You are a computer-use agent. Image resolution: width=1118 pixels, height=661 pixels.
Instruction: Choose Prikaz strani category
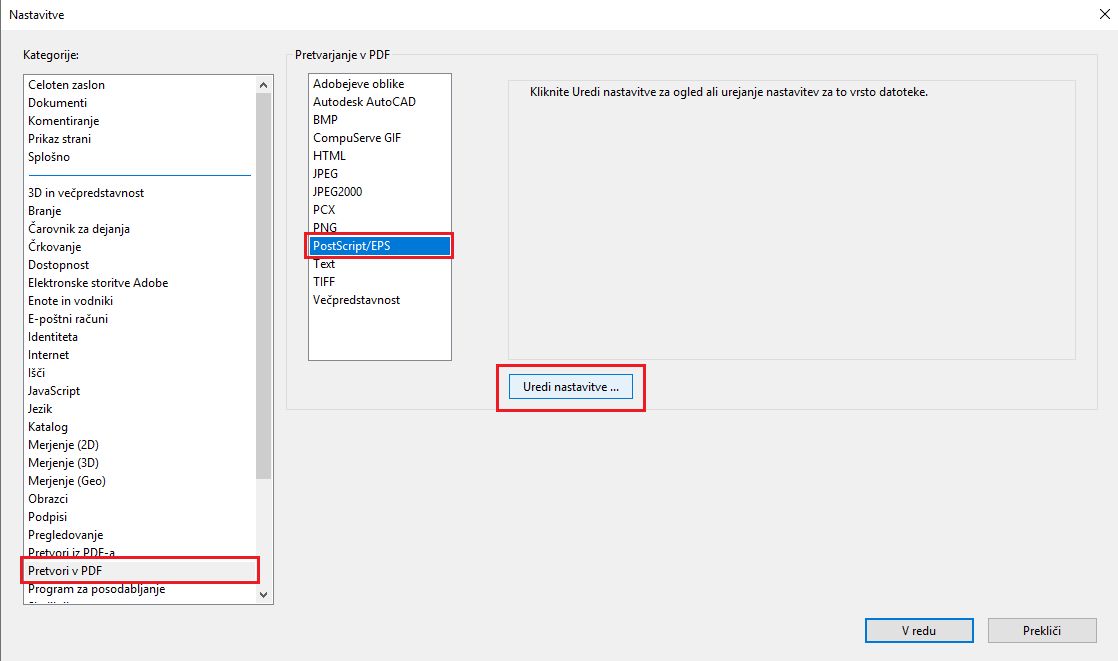point(59,138)
